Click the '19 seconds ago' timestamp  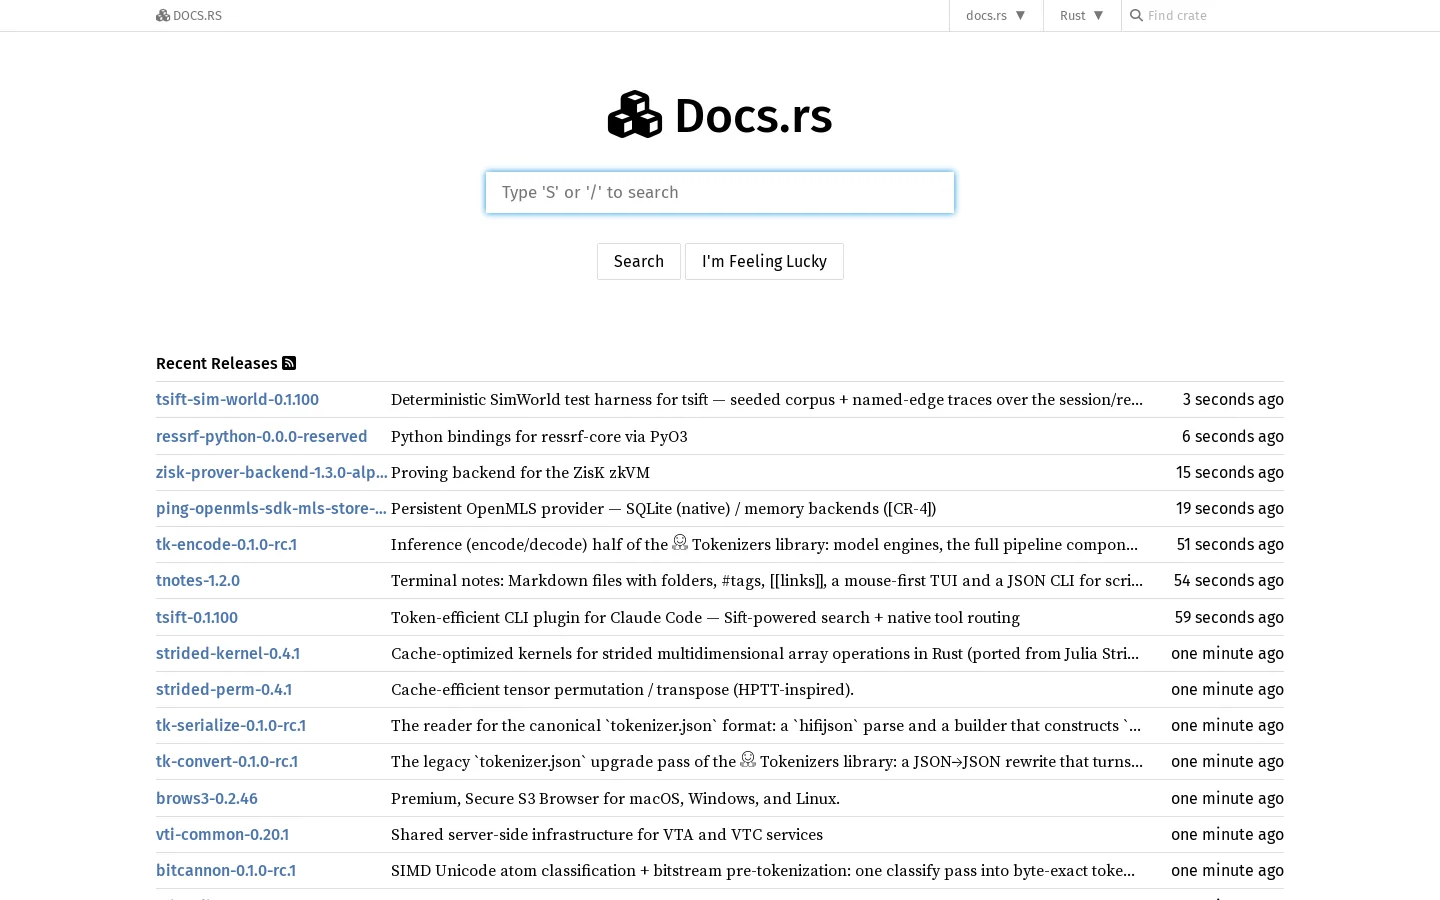(x=1230, y=508)
